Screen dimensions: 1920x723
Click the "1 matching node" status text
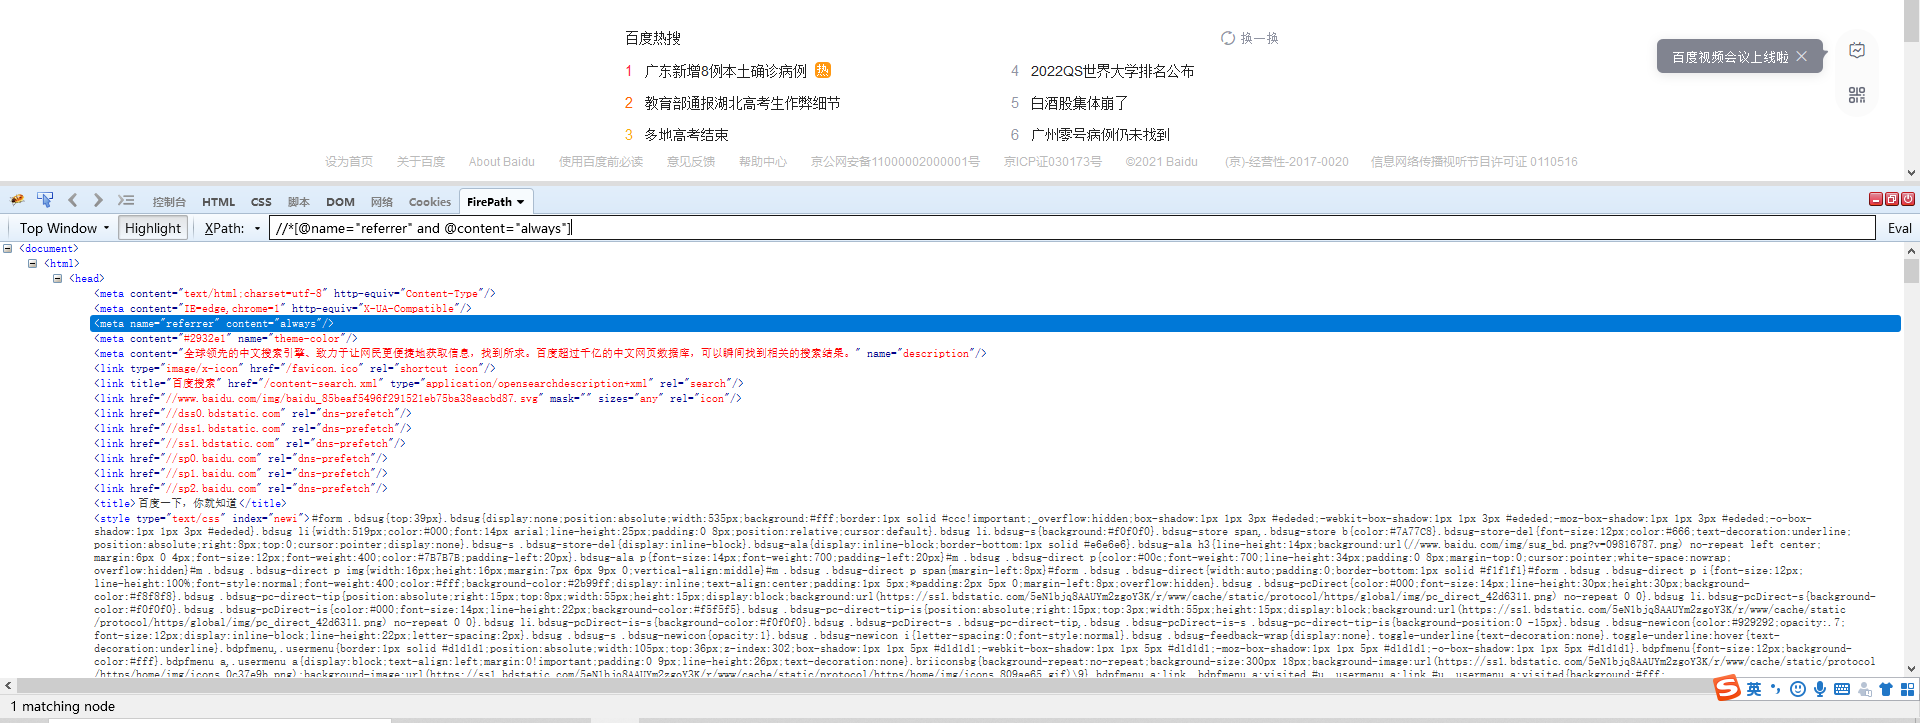63,706
